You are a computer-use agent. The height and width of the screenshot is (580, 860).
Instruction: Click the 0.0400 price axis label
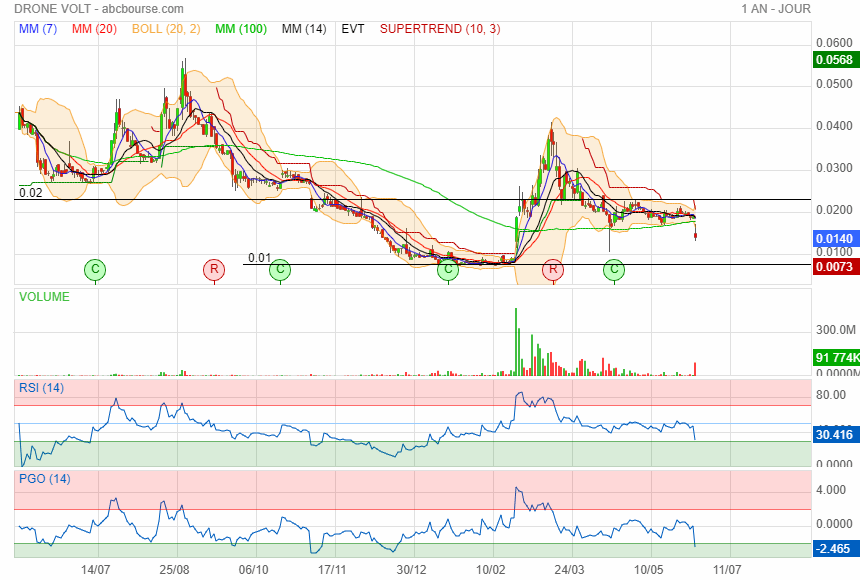coord(834,126)
